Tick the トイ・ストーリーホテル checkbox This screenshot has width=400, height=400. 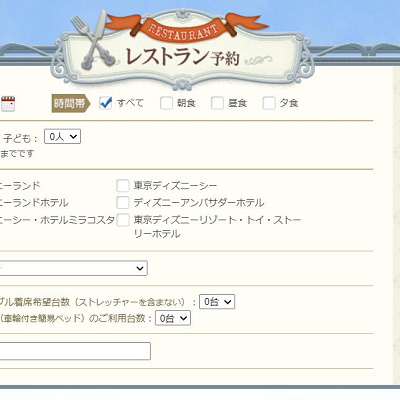pos(123,220)
